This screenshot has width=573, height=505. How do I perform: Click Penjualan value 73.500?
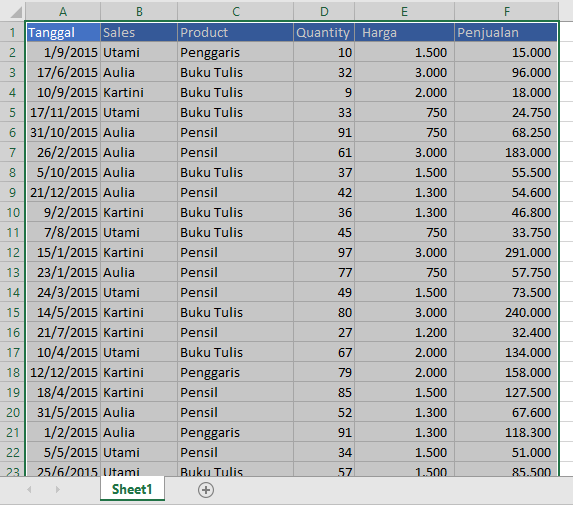click(506, 292)
